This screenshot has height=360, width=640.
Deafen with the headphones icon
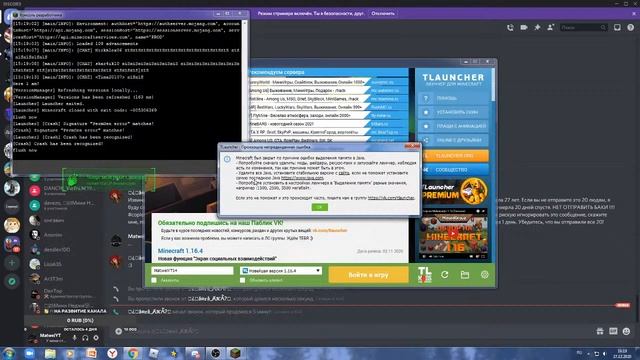pos(85,338)
